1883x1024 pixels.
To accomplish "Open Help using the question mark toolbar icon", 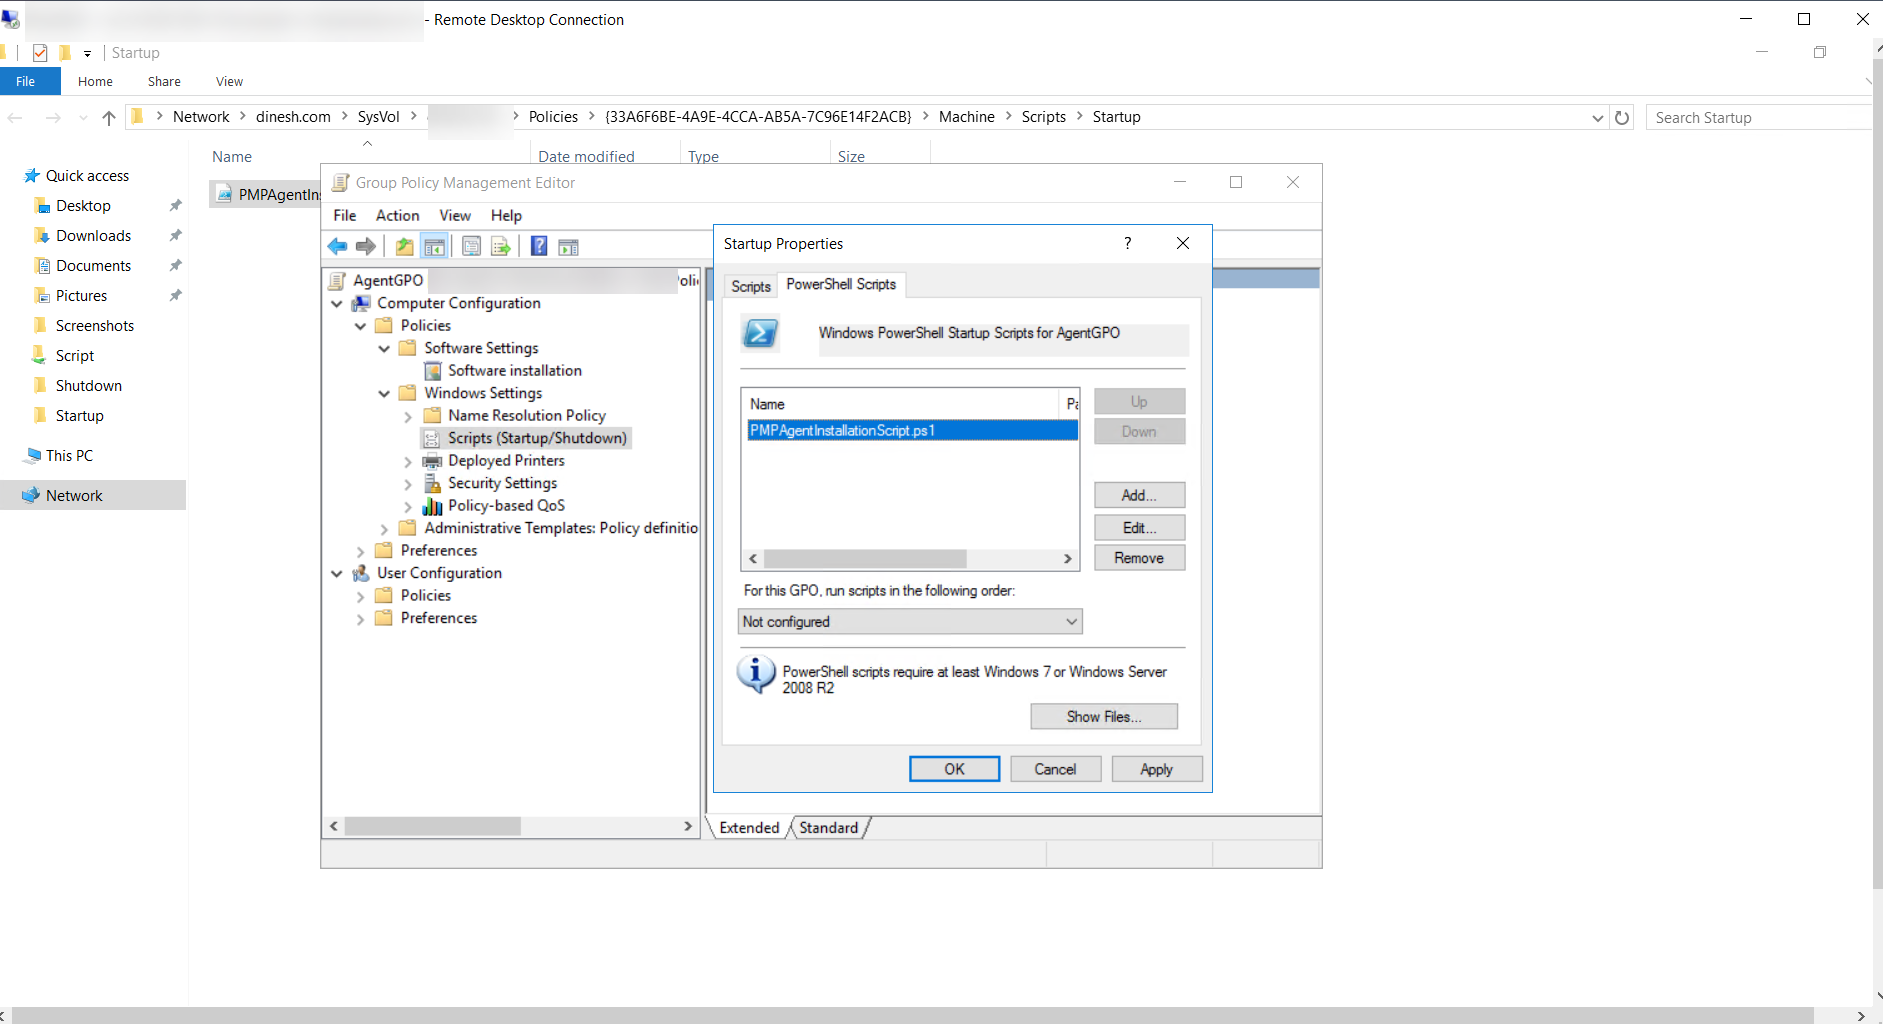I will (539, 246).
